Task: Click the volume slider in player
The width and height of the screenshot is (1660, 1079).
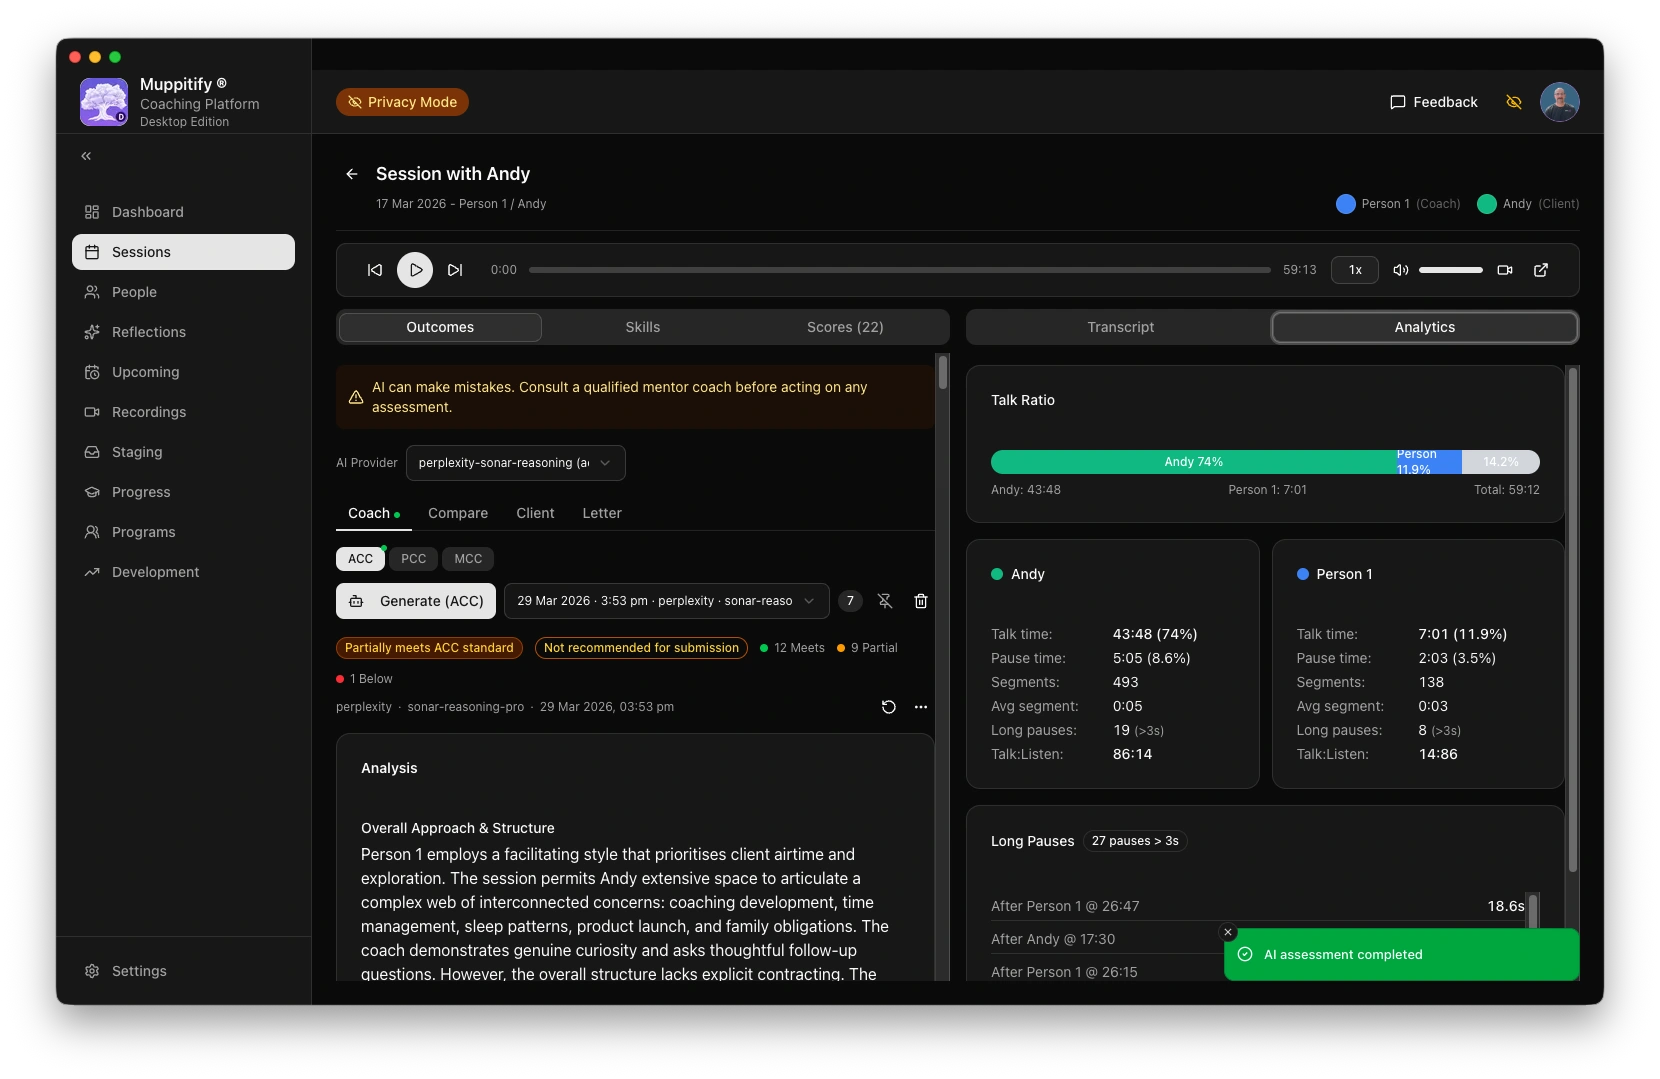Action: click(x=1450, y=270)
